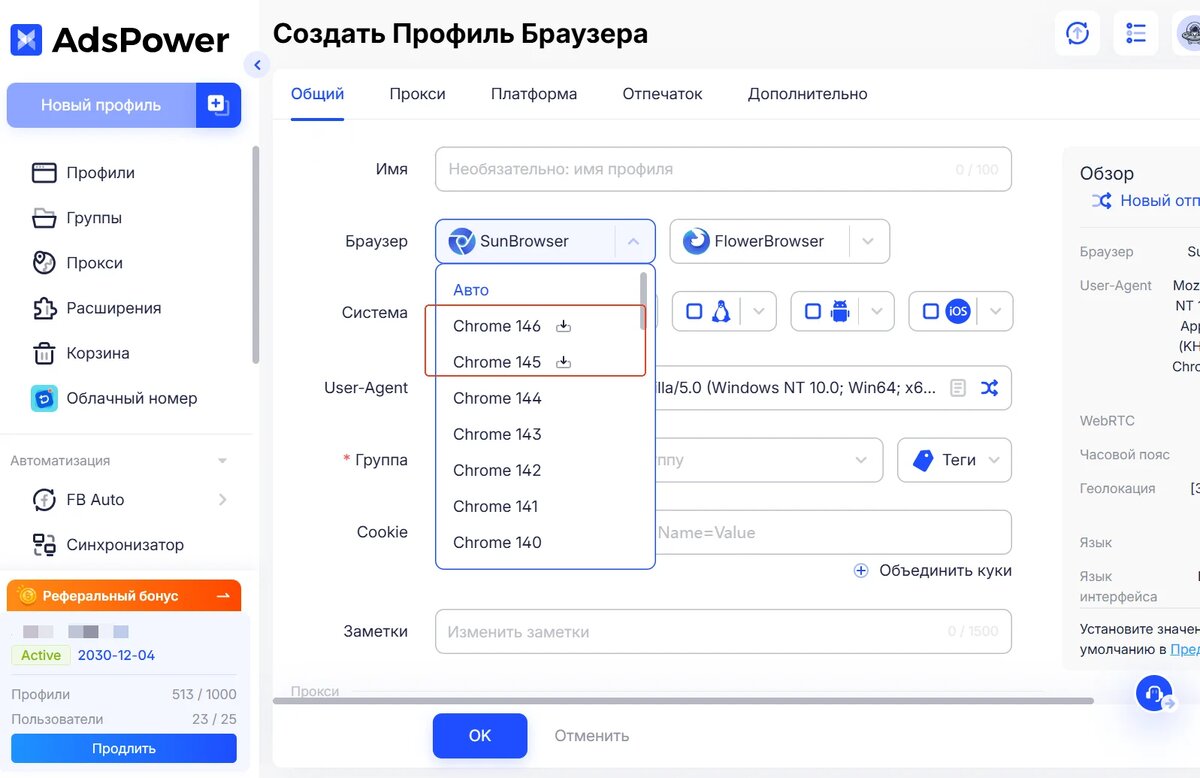Click the Новый отпечаток link
Image resolution: width=1200 pixels, height=778 pixels.
1159,200
